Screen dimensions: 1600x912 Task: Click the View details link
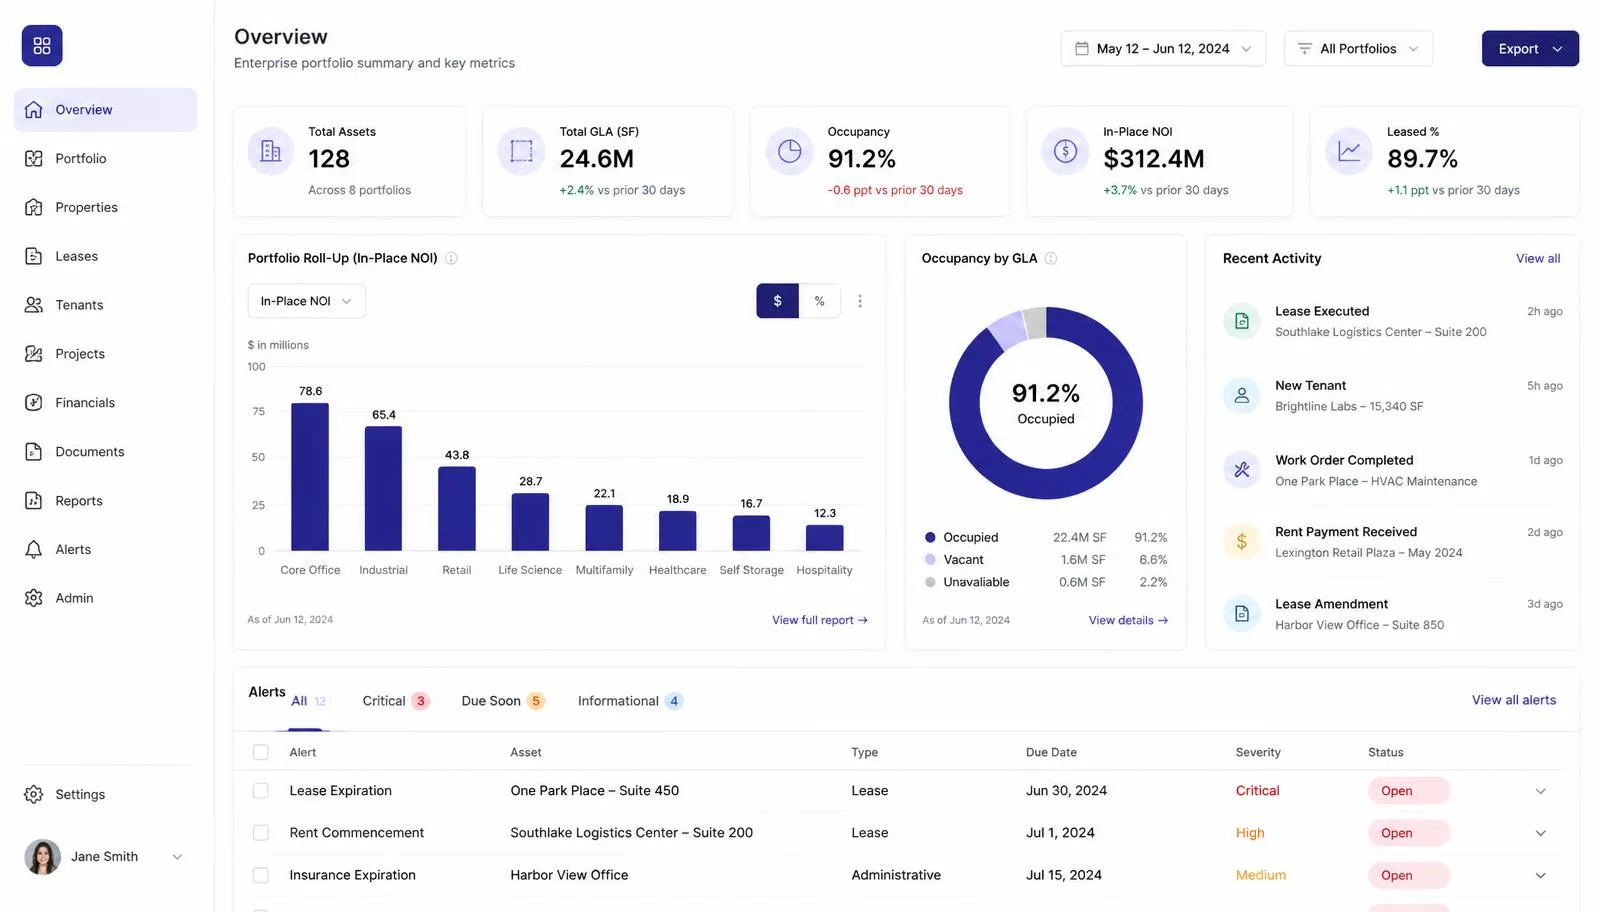[x=1128, y=621]
